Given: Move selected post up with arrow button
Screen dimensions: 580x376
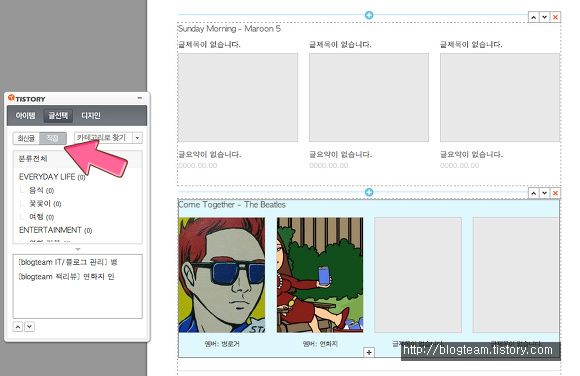Looking at the screenshot, I should pyautogui.click(x=18, y=327).
